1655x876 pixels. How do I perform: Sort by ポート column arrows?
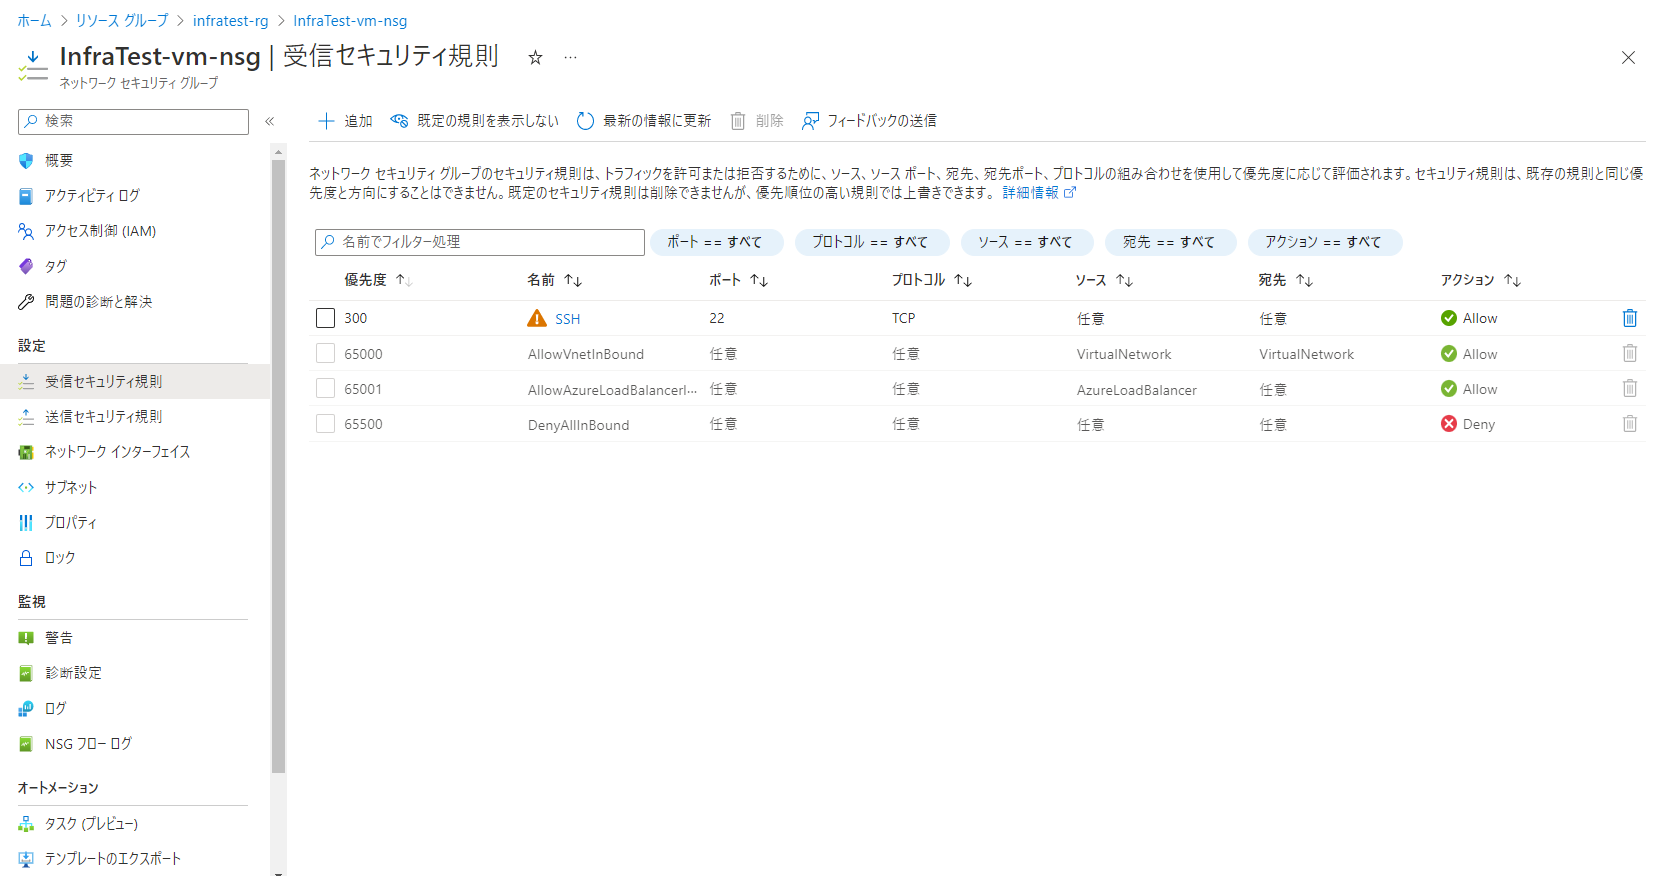759,281
